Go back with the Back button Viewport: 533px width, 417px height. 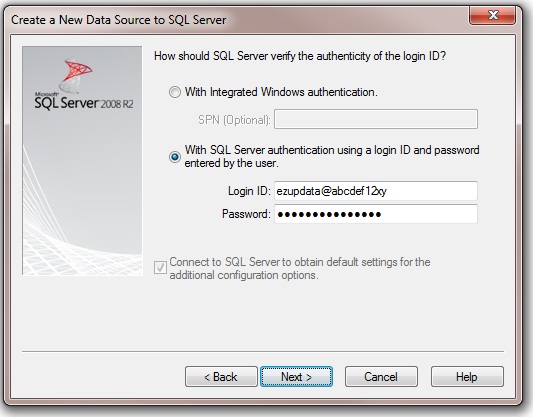click(x=221, y=377)
